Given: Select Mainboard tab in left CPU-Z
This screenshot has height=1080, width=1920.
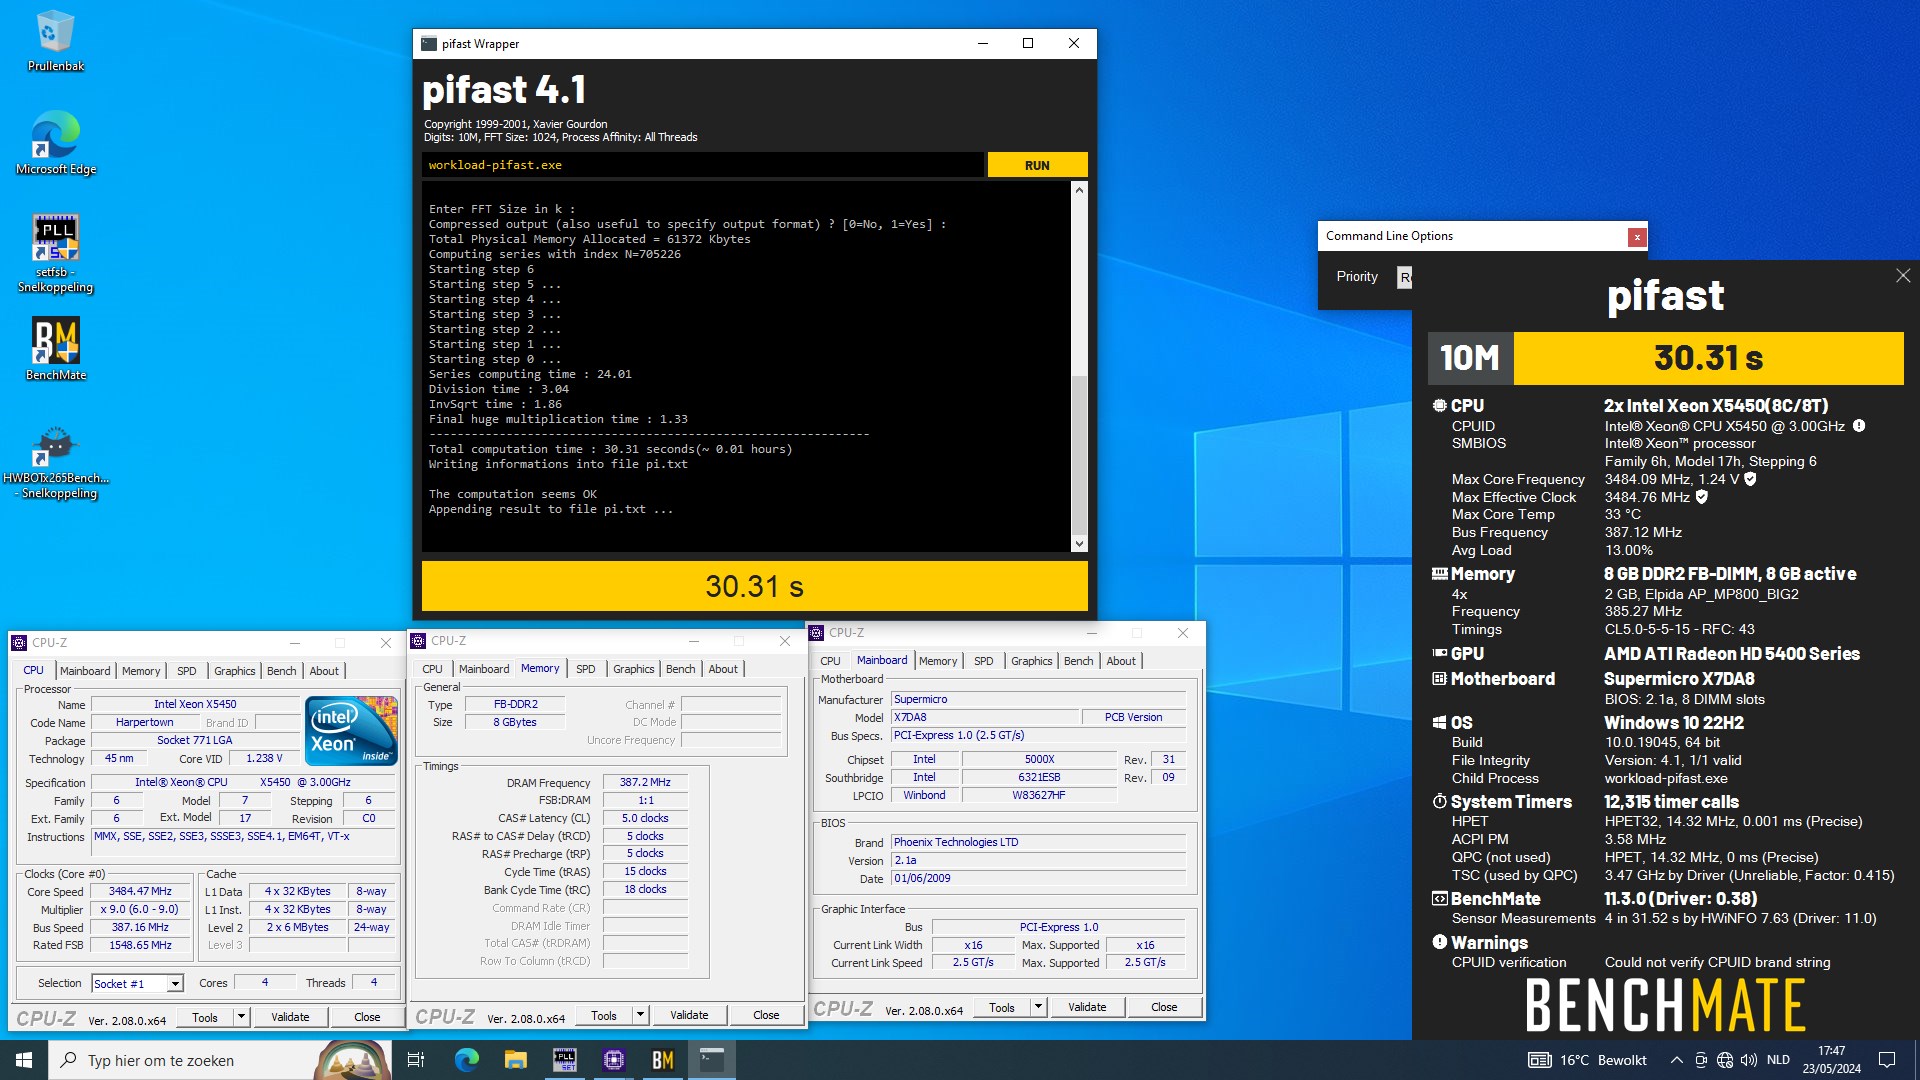Looking at the screenshot, I should tap(85, 671).
